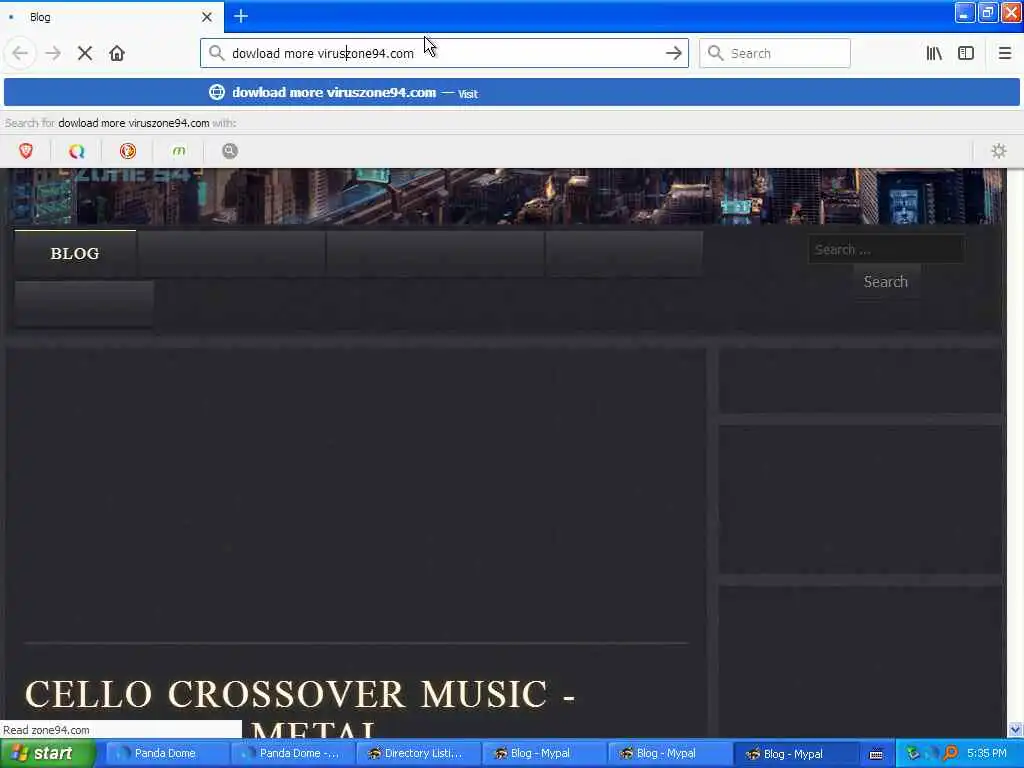The width and height of the screenshot is (1024, 768).
Task: Open a new browser tab
Action: 241,16
